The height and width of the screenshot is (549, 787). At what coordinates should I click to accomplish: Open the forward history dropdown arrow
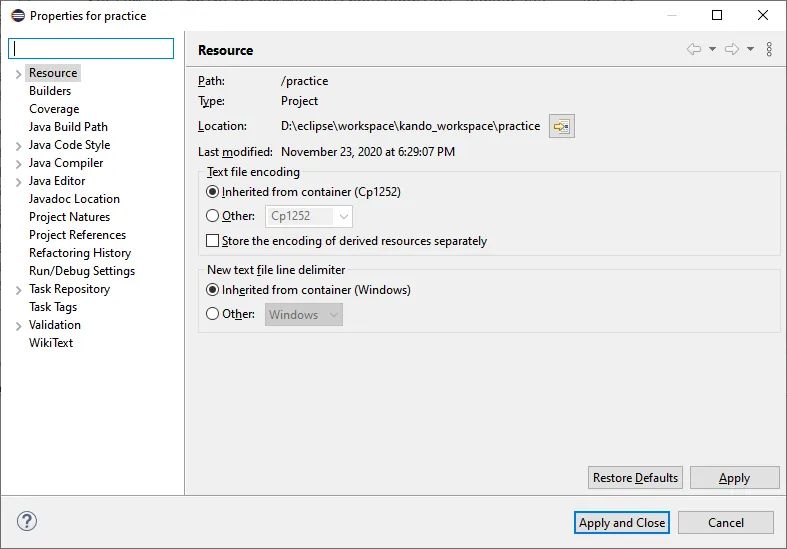[x=750, y=49]
